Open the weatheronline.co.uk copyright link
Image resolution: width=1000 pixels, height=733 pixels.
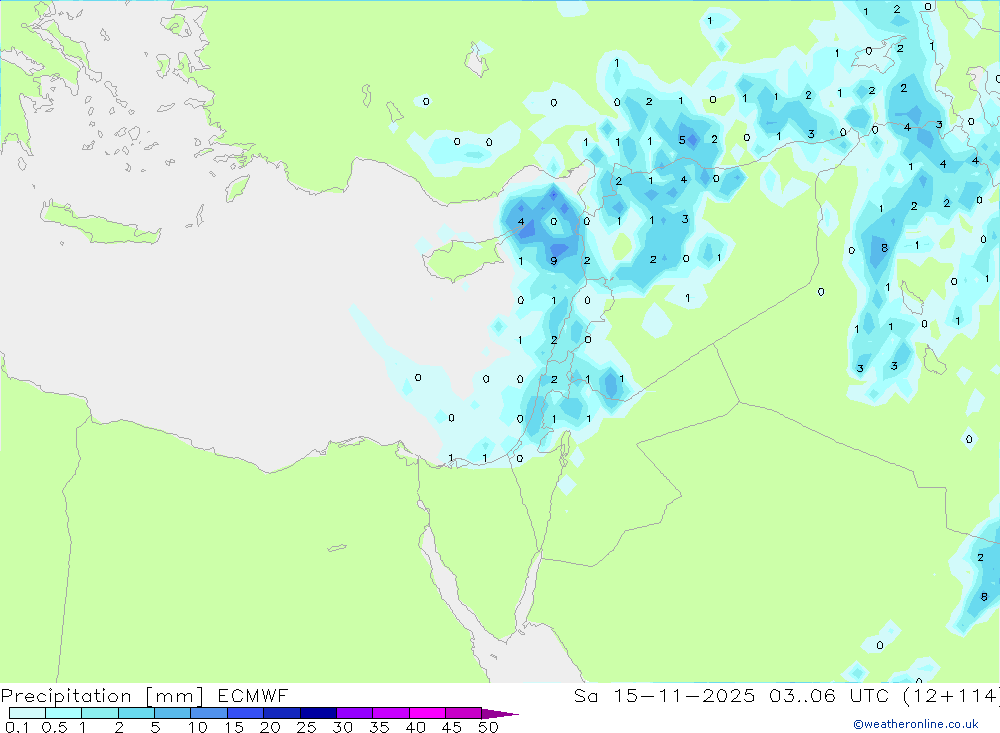point(916,724)
